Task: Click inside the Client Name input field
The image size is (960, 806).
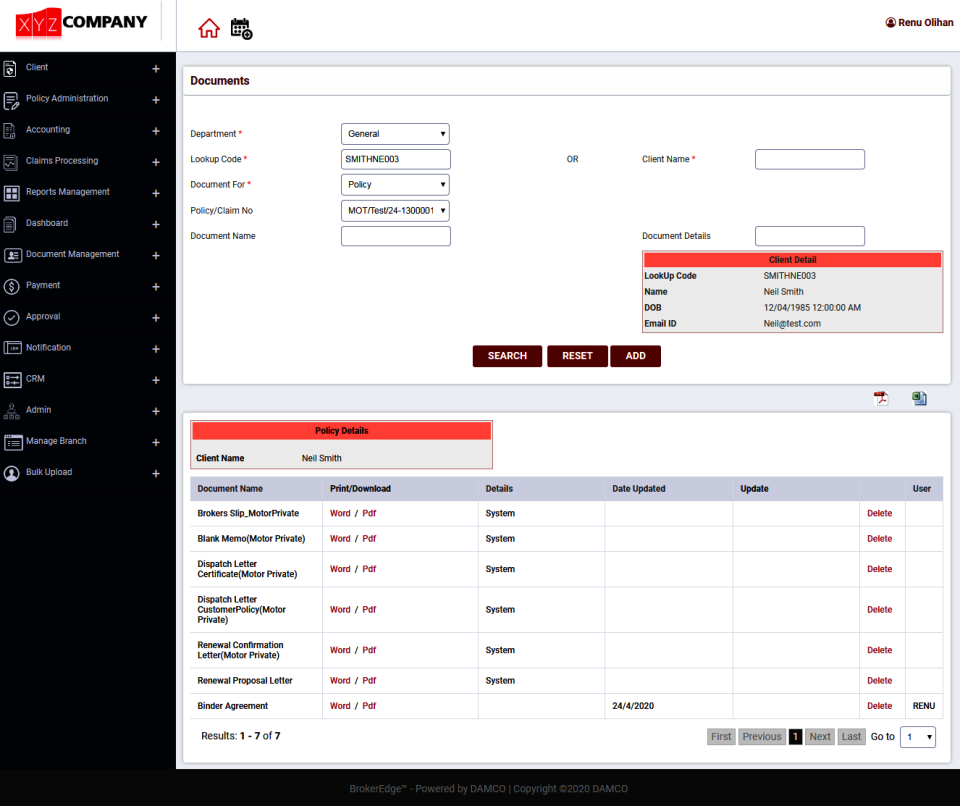Action: 809,159
